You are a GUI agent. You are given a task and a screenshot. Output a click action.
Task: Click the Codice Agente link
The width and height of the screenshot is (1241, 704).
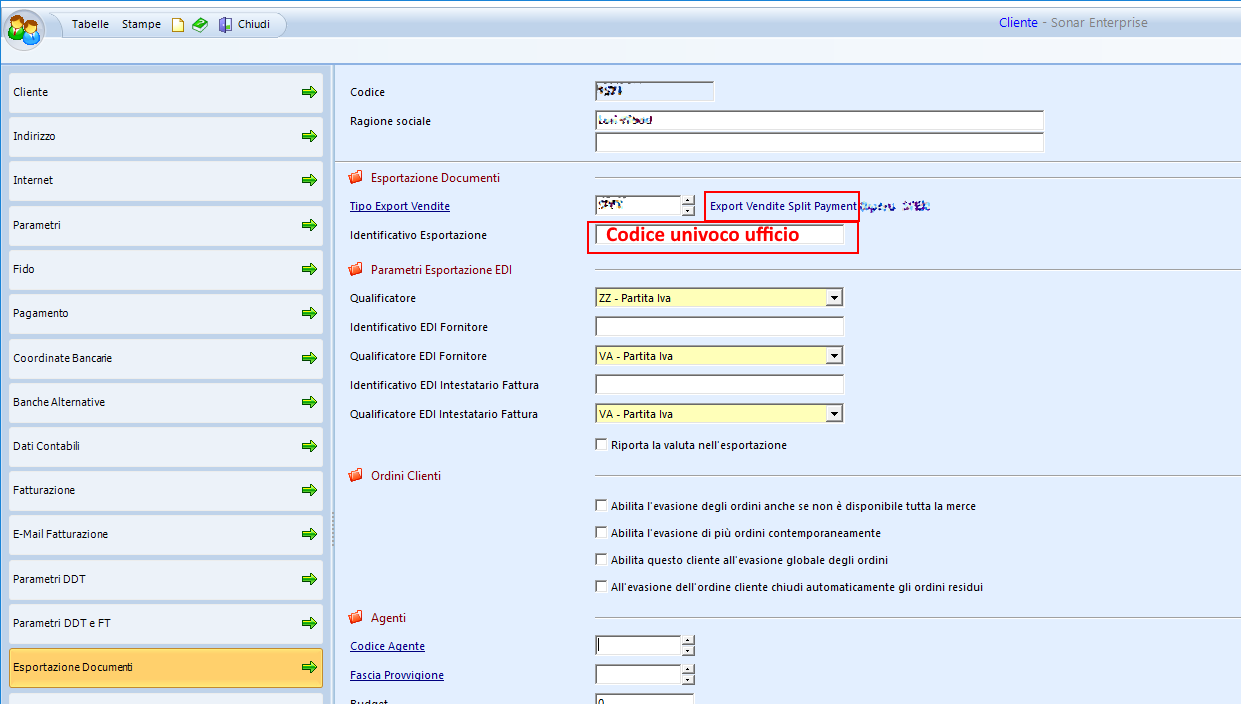[387, 646]
